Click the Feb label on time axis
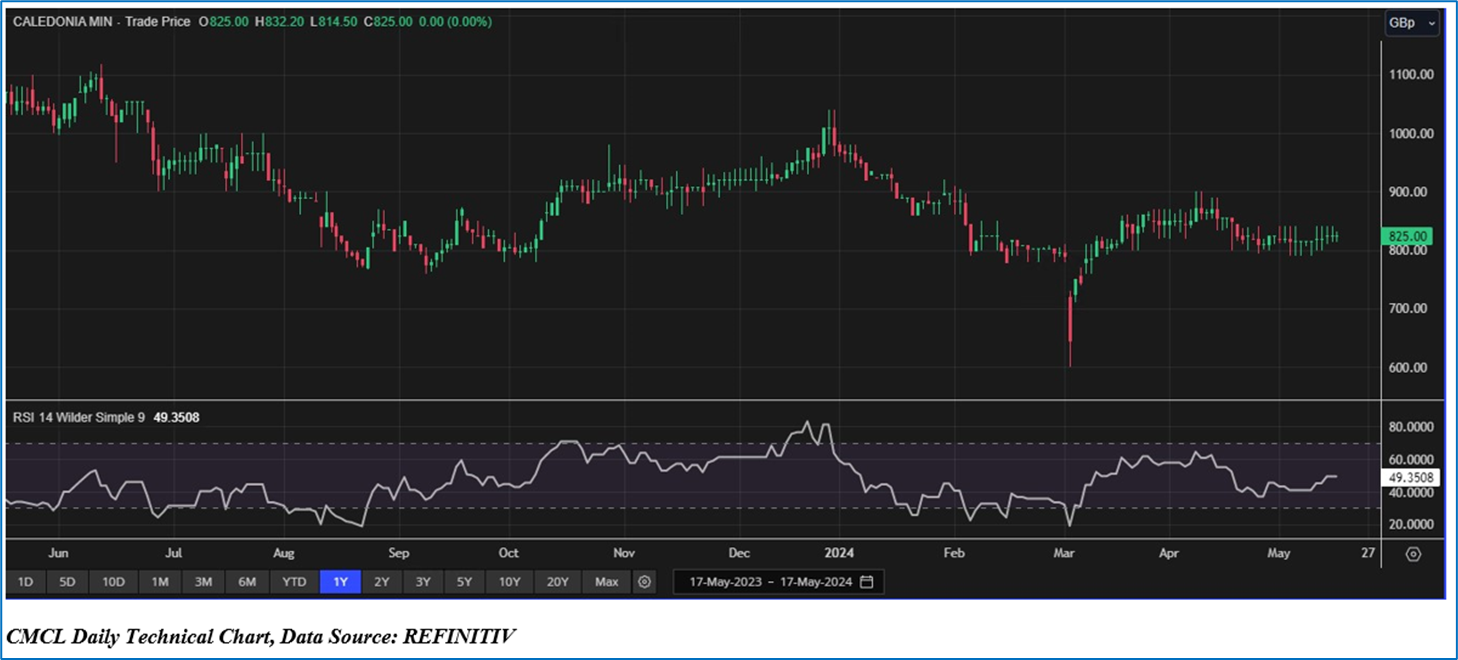Screen dimensions: 1458x660 point(954,553)
